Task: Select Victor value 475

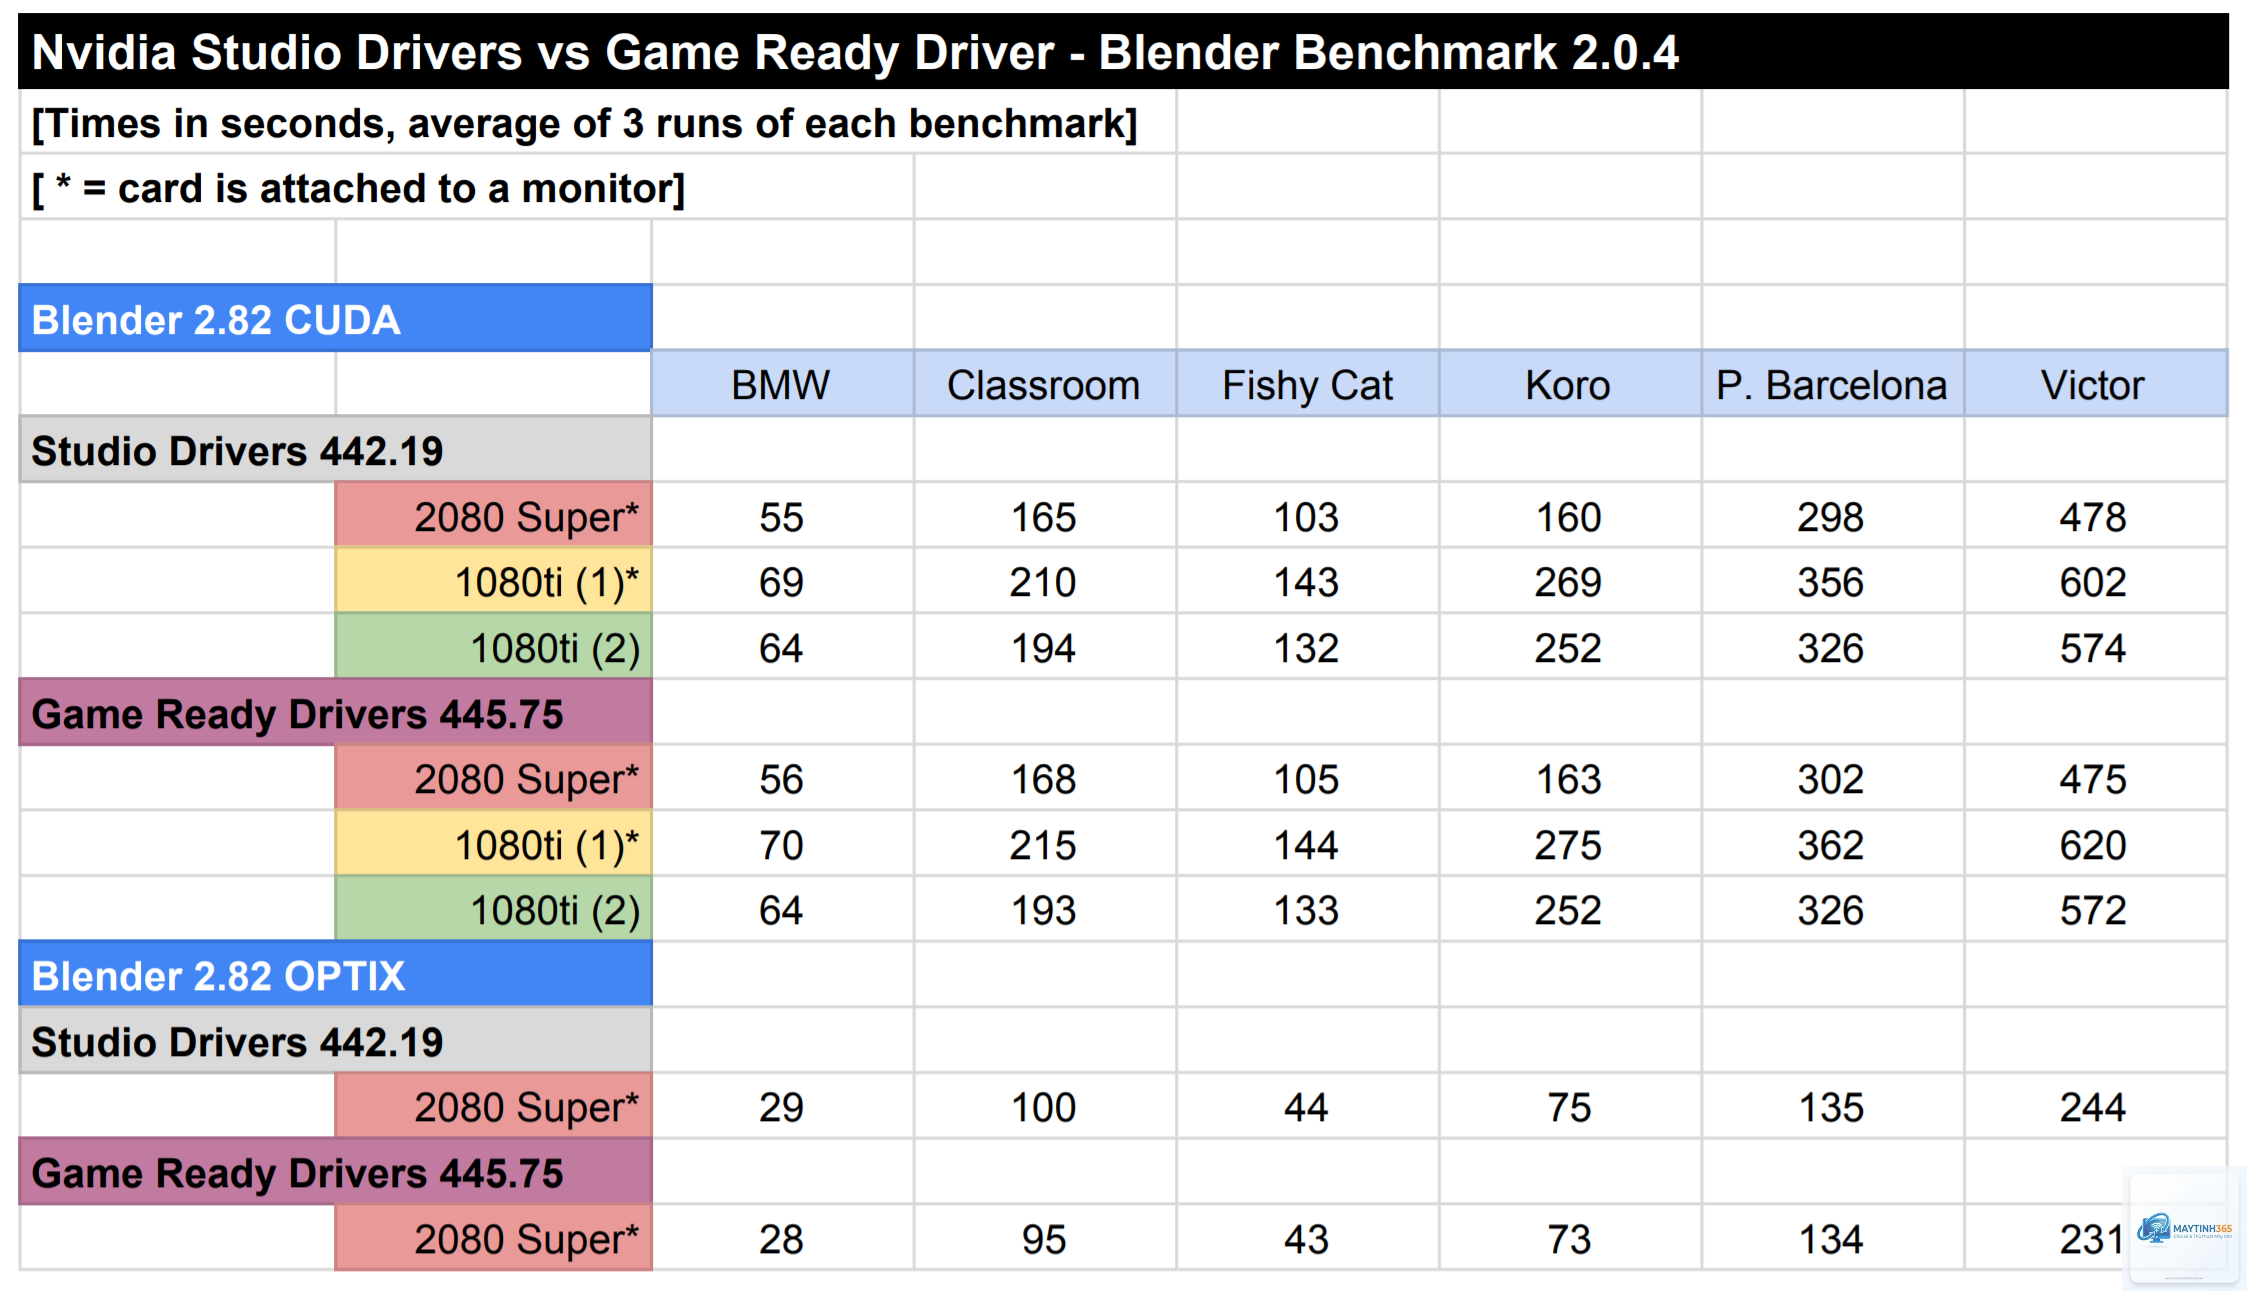Action: click(x=2094, y=779)
